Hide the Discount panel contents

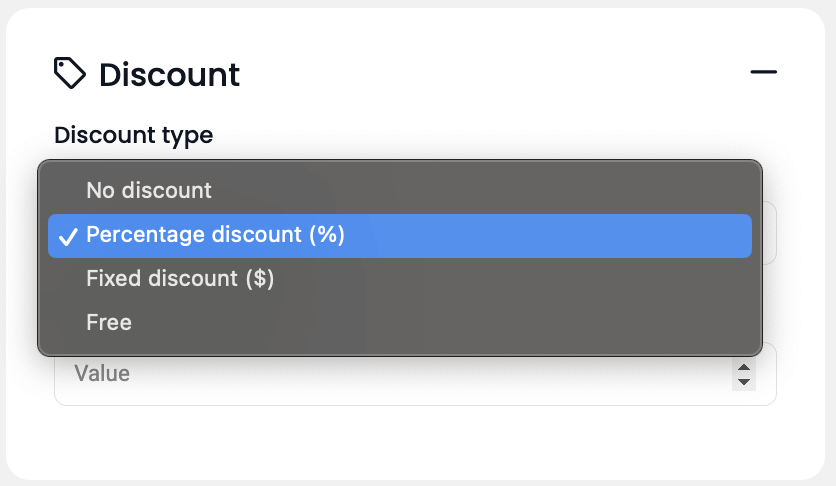764,73
